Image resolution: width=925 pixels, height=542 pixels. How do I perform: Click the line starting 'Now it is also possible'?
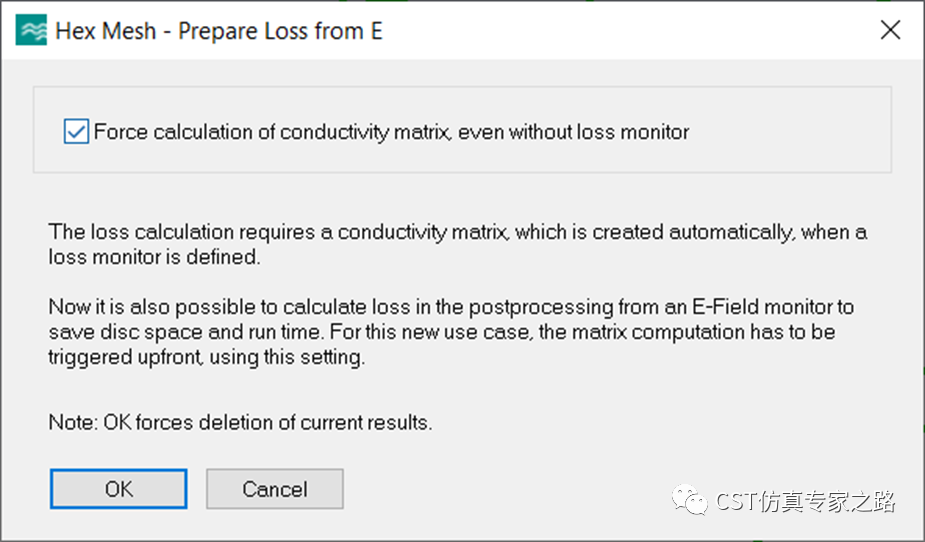pyautogui.click(x=451, y=307)
